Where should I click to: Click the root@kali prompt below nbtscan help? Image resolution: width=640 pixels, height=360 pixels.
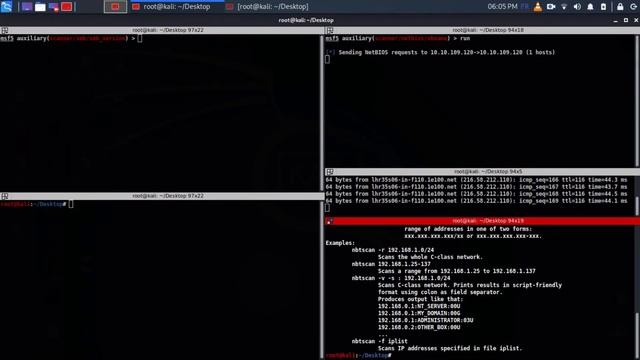359,356
